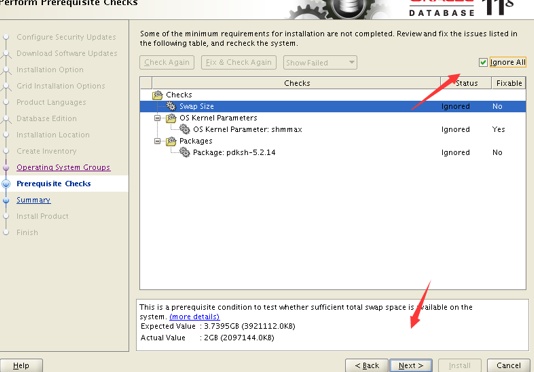This screenshot has height=372, width=534.
Task: Click the Install Product step
Action: coord(42,216)
